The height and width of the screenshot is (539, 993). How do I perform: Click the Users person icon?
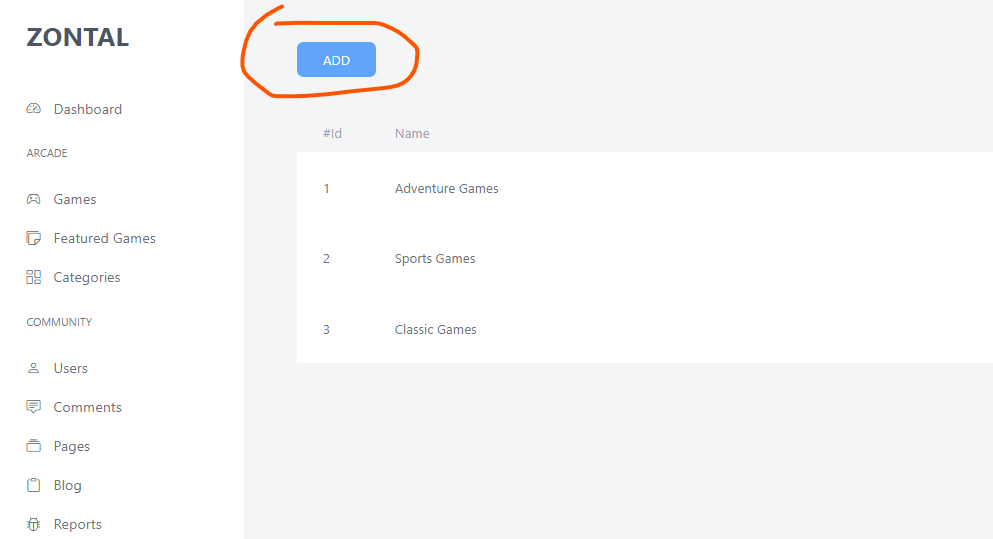34,368
